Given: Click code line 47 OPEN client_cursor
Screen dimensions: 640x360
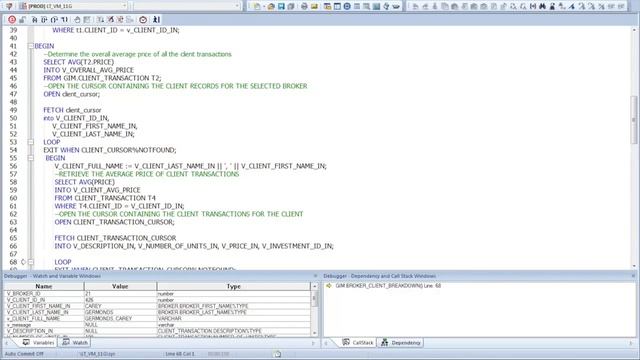Looking at the screenshot, I should [71, 94].
